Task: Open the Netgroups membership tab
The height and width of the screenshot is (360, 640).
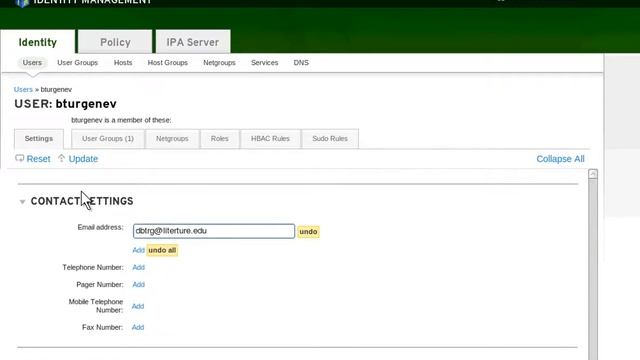Action: click(x=172, y=139)
